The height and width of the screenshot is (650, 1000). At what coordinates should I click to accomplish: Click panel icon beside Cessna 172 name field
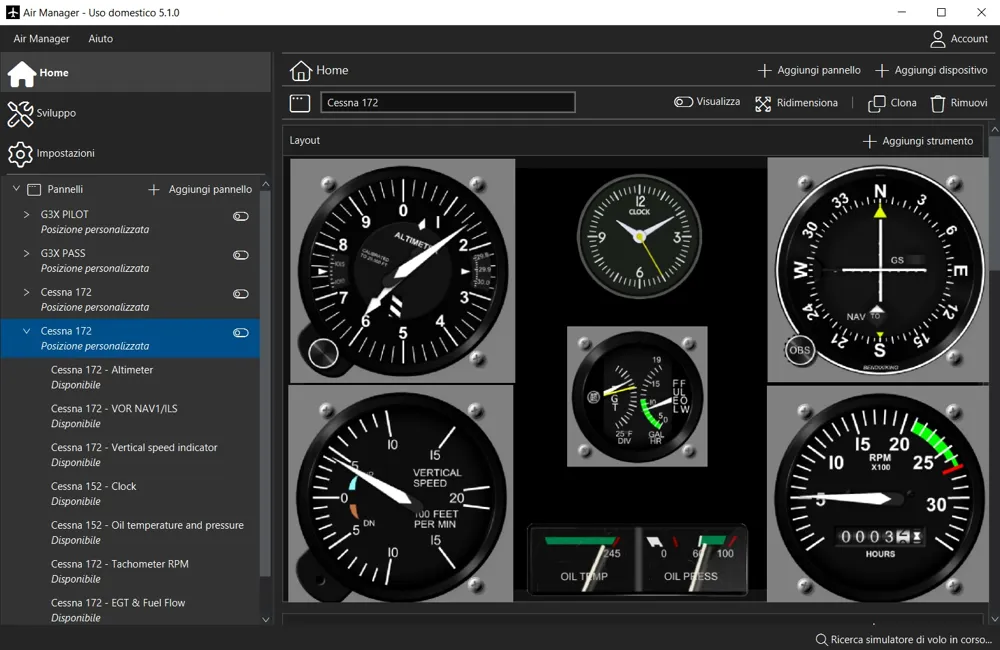pyautogui.click(x=300, y=103)
